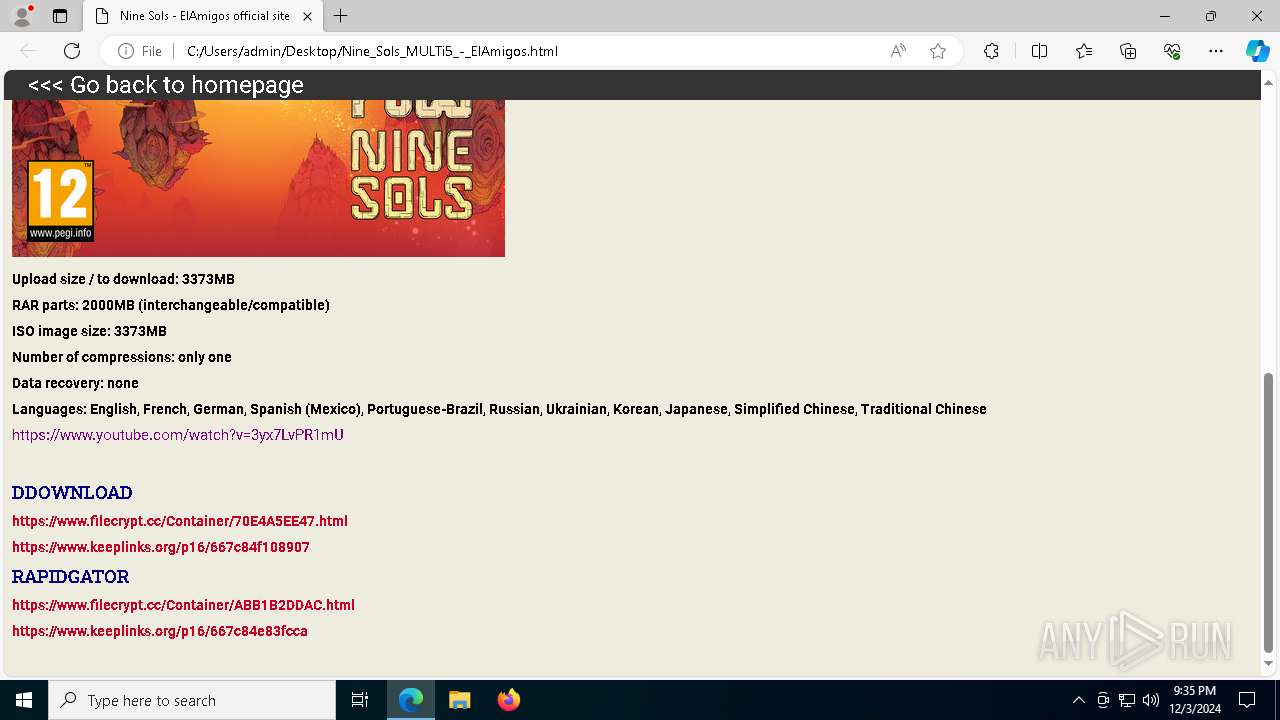Open the Windows Start menu
The width and height of the screenshot is (1280, 720).
click(x=24, y=700)
